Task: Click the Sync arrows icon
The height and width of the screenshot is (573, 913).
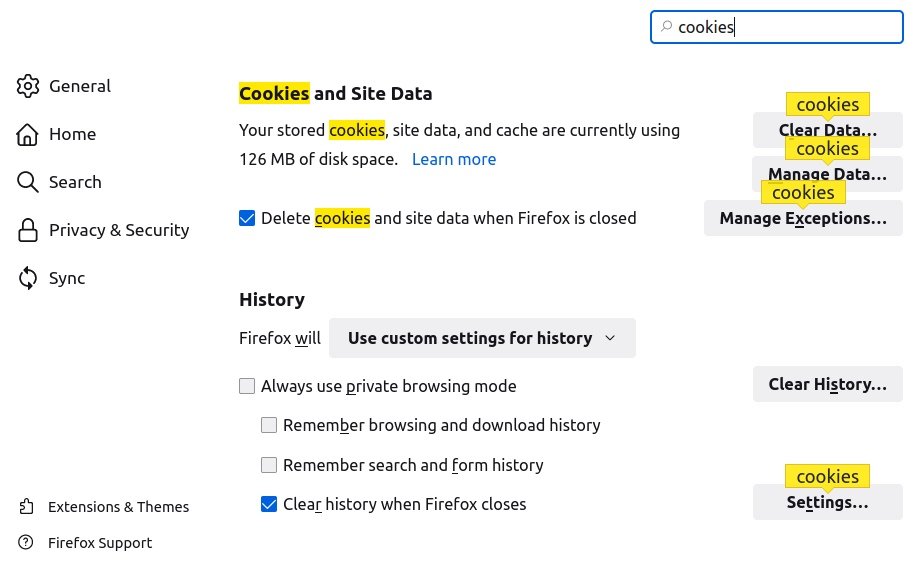Action: pyautogui.click(x=28, y=278)
